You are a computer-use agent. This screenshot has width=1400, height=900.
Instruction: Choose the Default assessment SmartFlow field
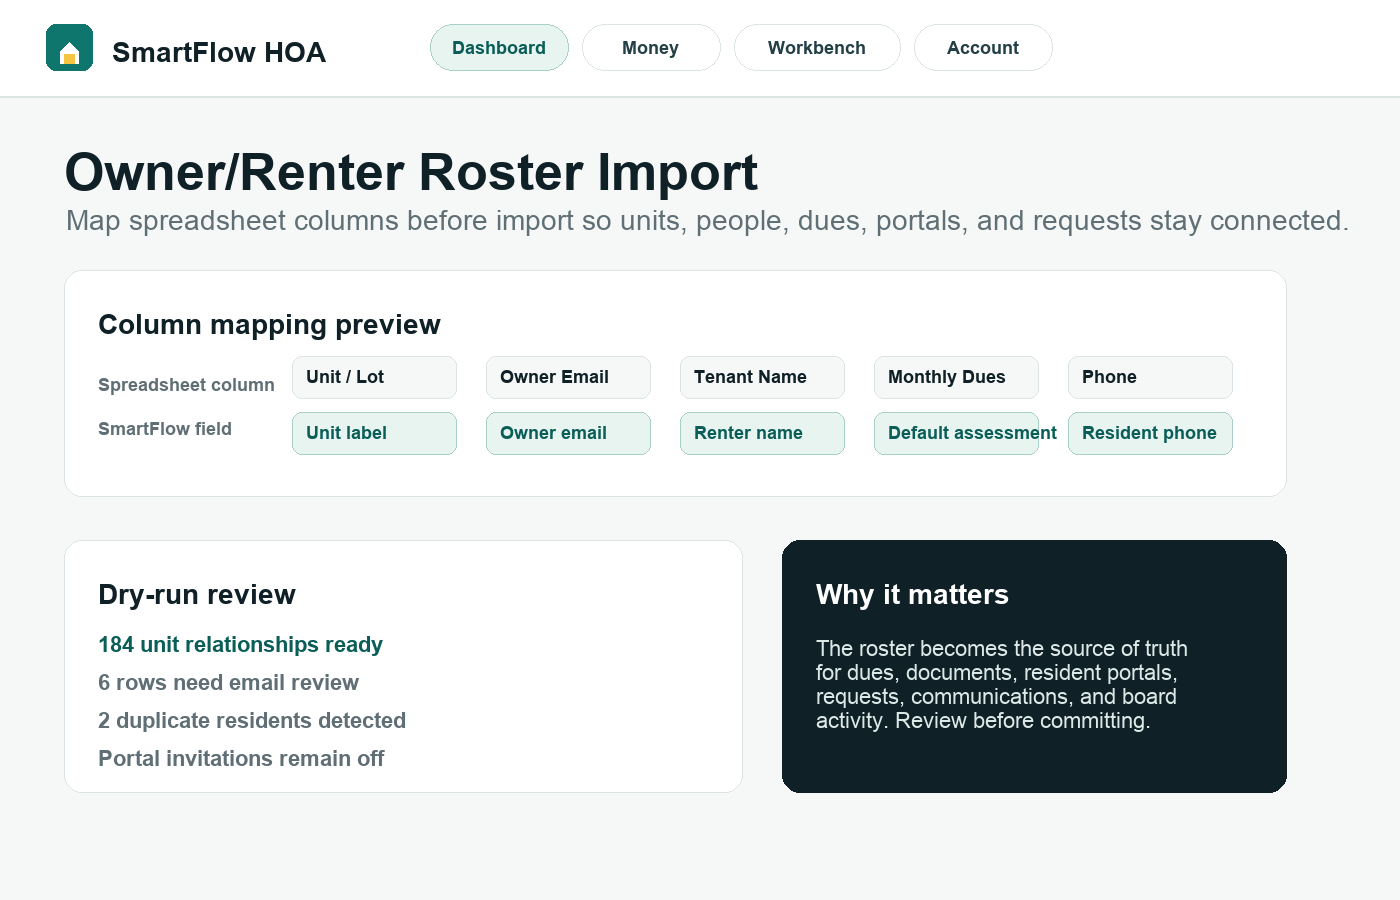[956, 433]
